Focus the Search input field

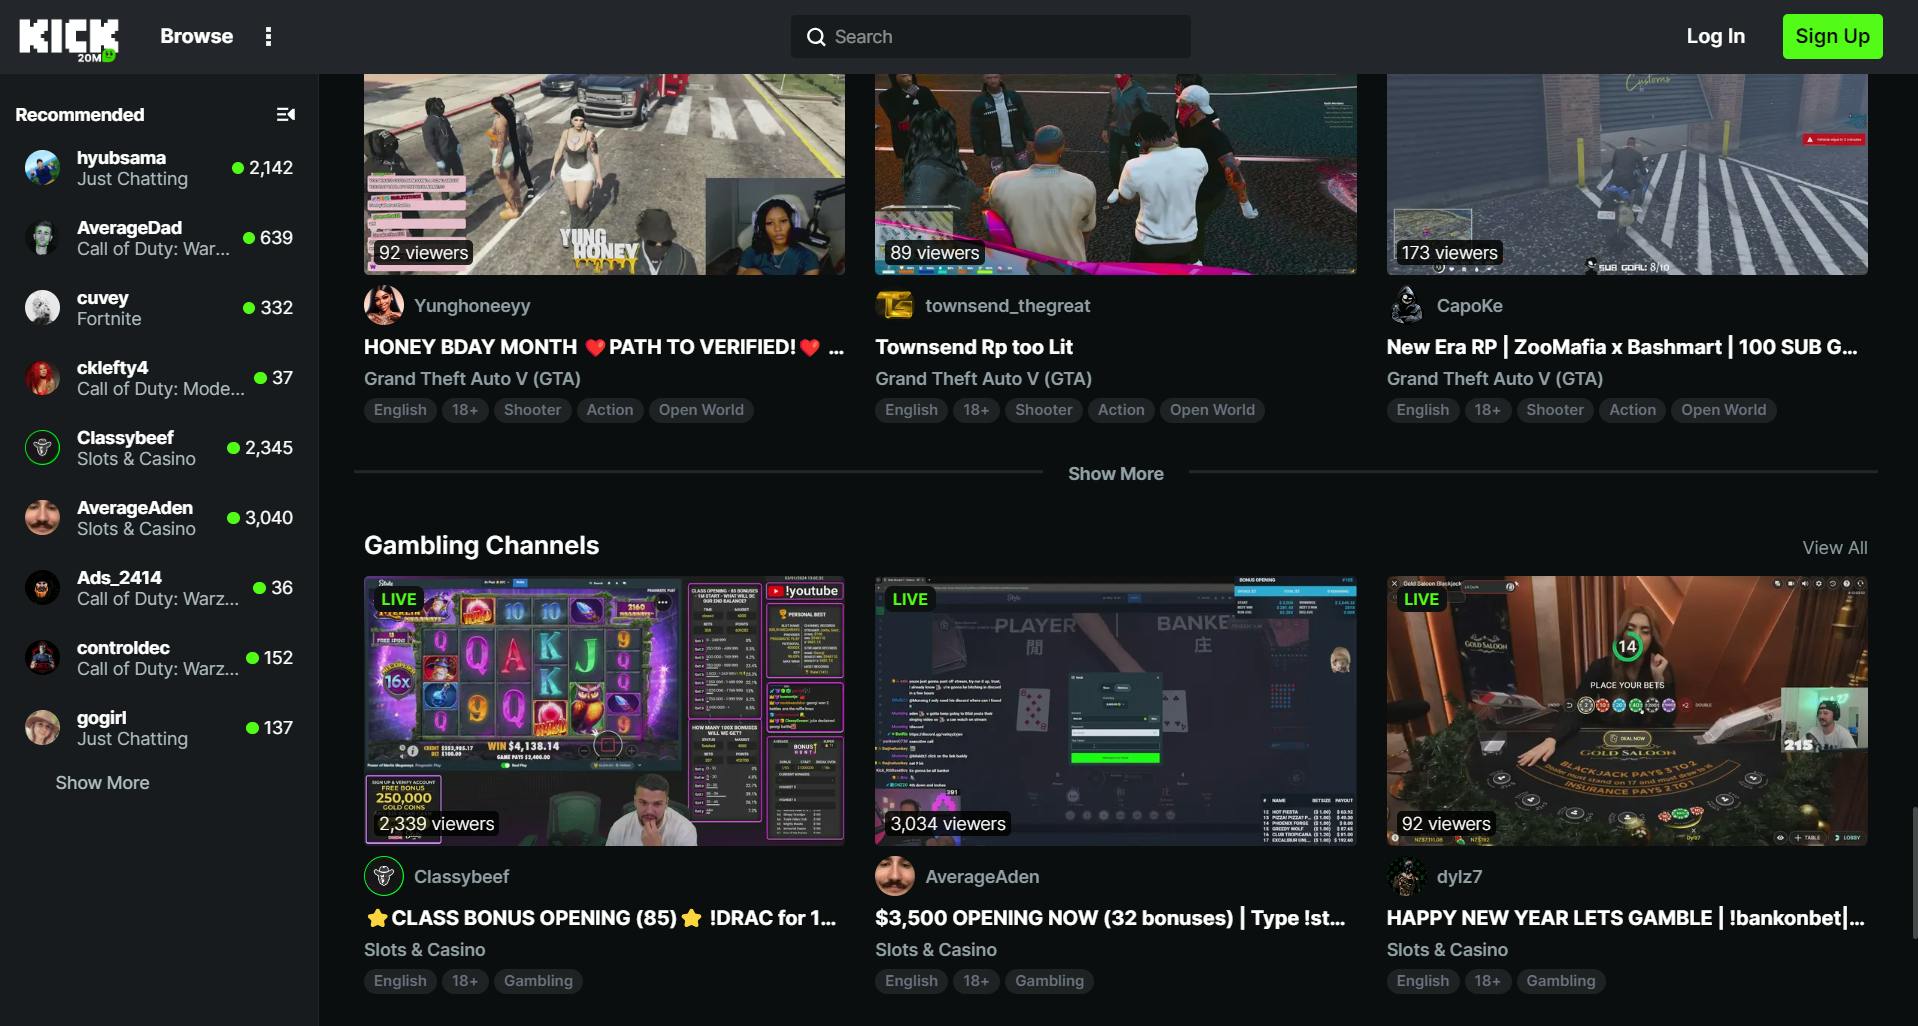coord(990,37)
